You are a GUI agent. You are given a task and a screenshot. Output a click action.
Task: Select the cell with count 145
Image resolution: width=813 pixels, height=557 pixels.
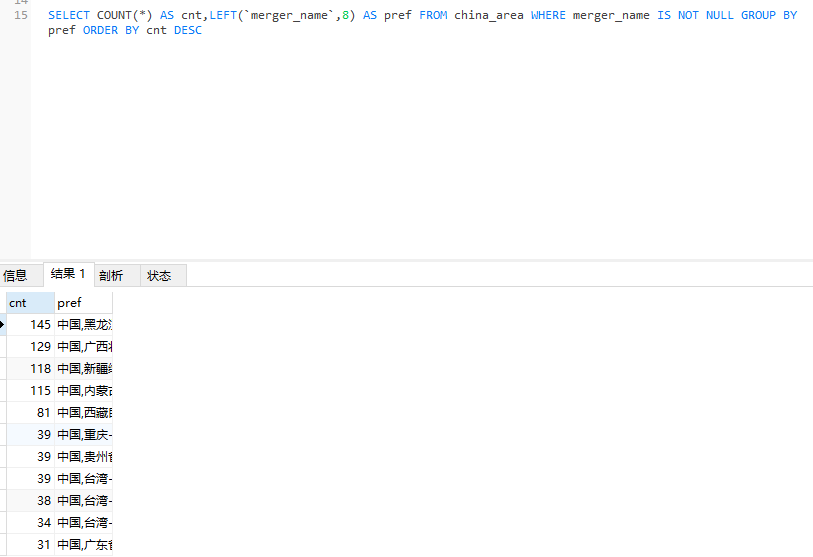(x=30, y=325)
